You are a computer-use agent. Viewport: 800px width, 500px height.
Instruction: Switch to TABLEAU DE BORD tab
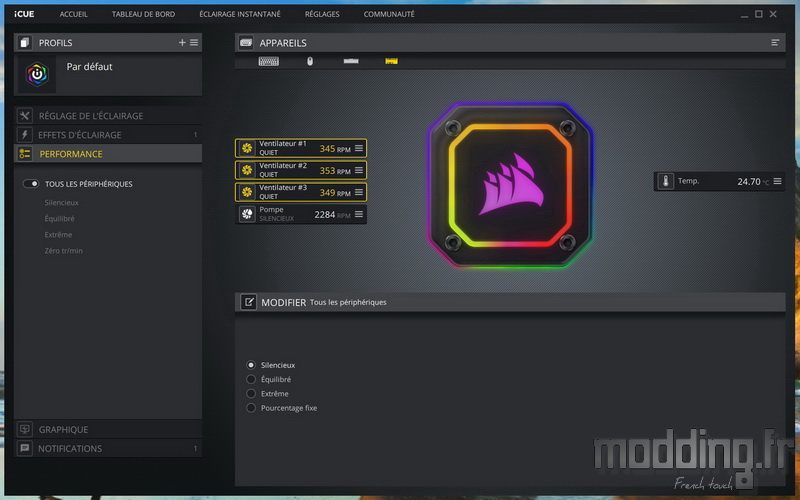143,14
